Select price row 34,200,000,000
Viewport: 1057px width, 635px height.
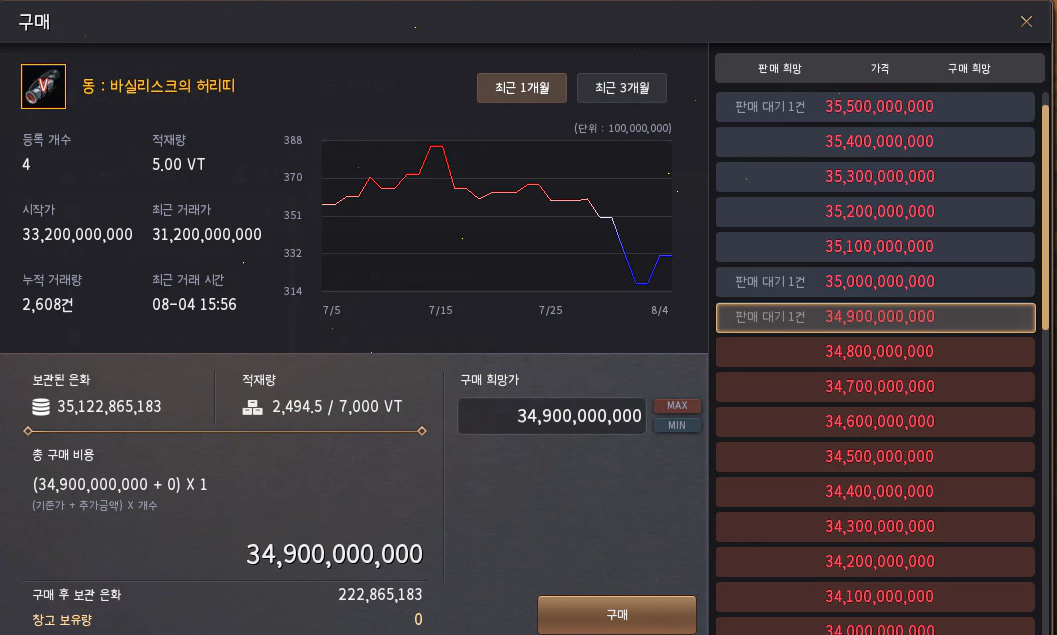(x=875, y=562)
